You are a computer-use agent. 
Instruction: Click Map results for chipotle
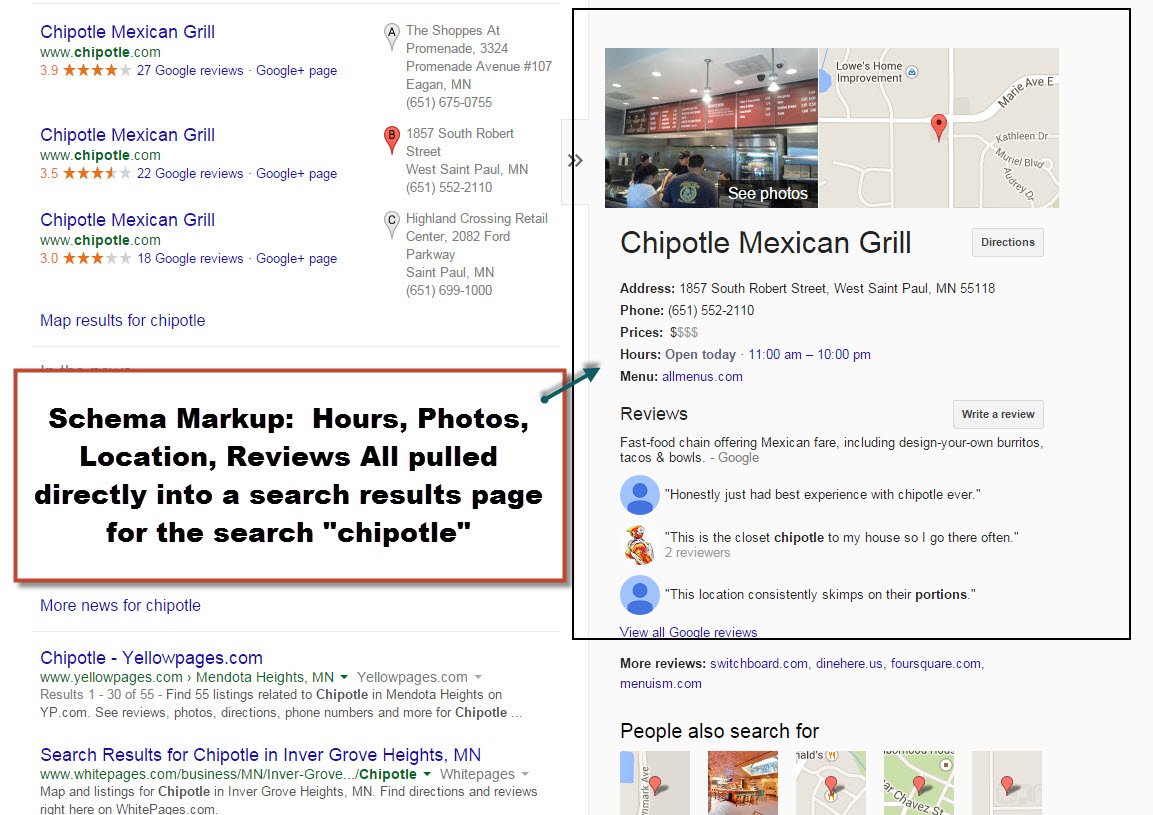tap(123, 321)
